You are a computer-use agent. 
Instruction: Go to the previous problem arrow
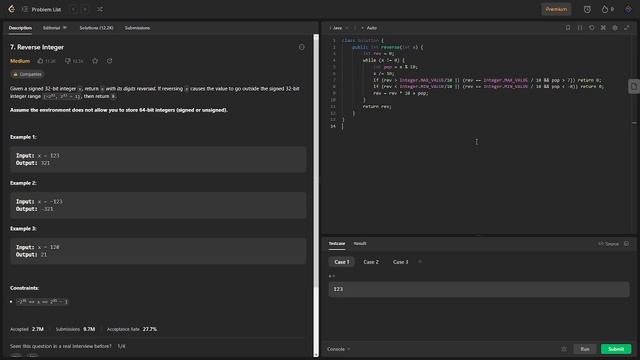[73, 9]
